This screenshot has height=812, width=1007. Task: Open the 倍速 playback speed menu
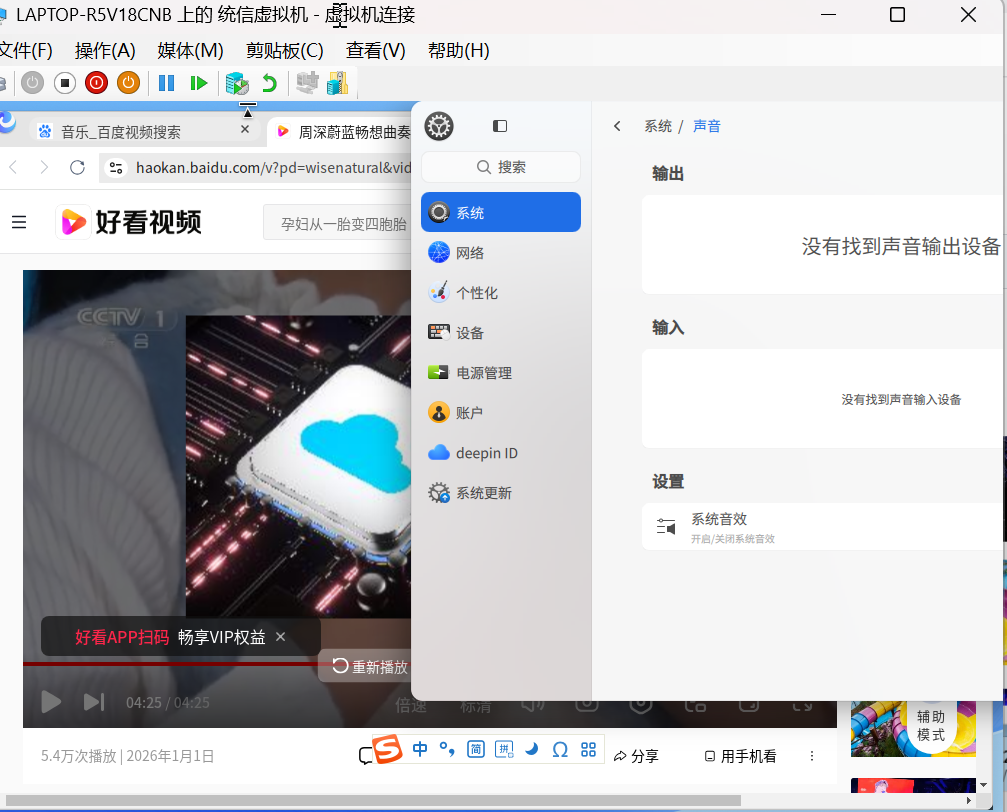410,706
